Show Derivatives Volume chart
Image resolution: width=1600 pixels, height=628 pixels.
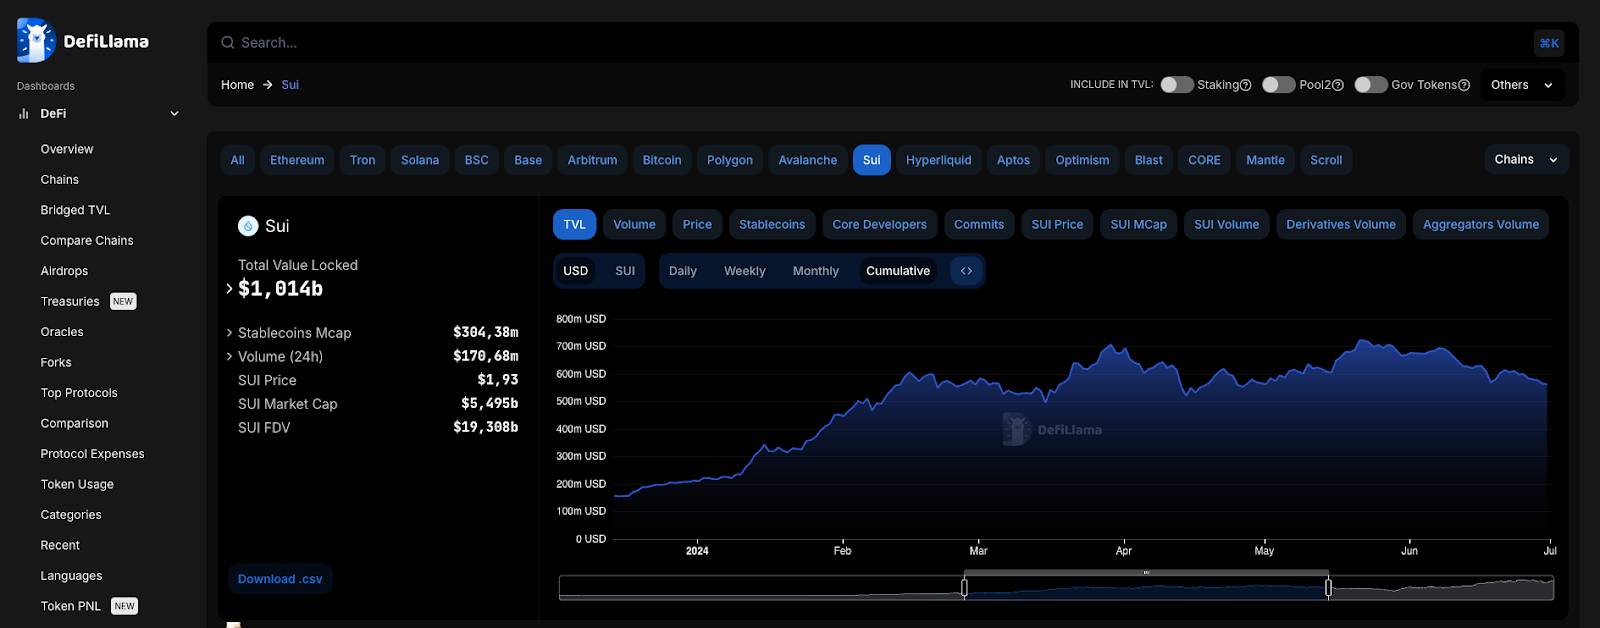tap(1341, 225)
